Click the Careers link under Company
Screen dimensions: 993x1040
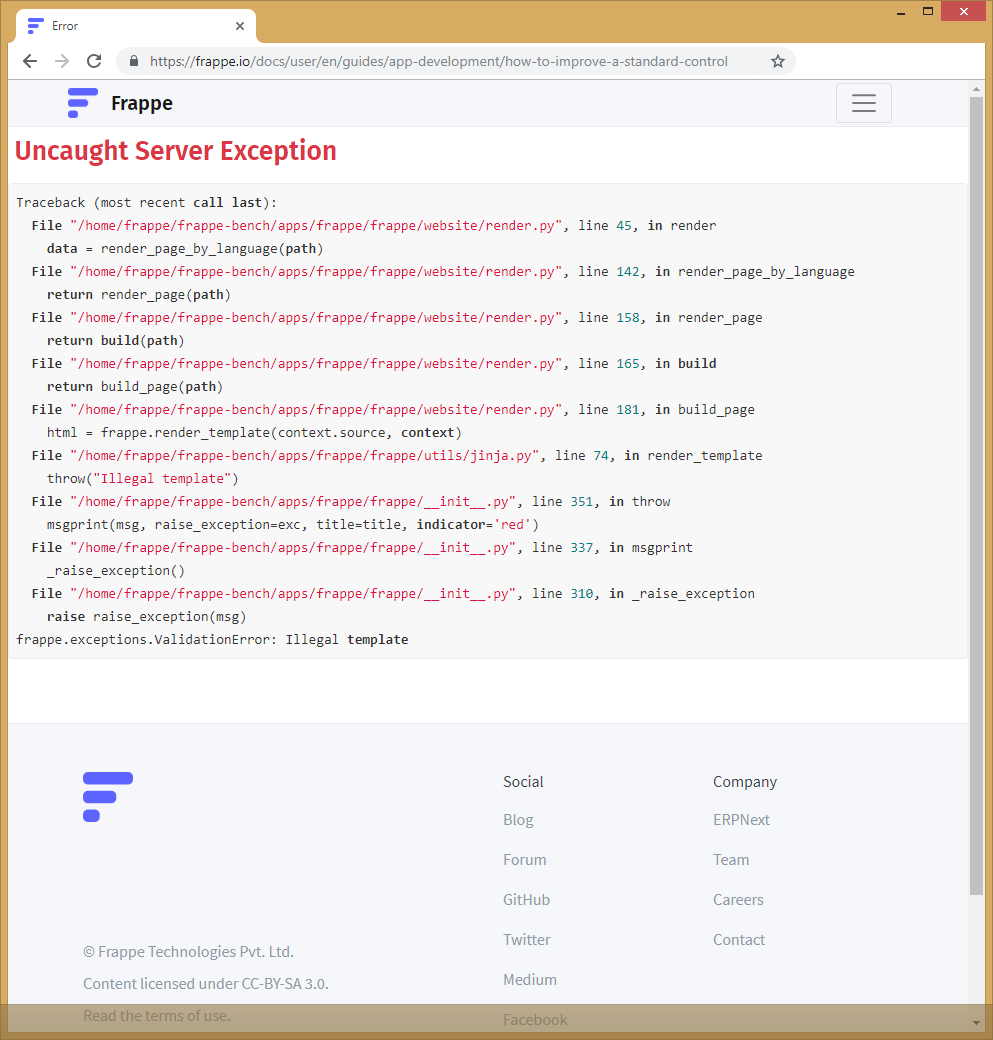(x=738, y=899)
